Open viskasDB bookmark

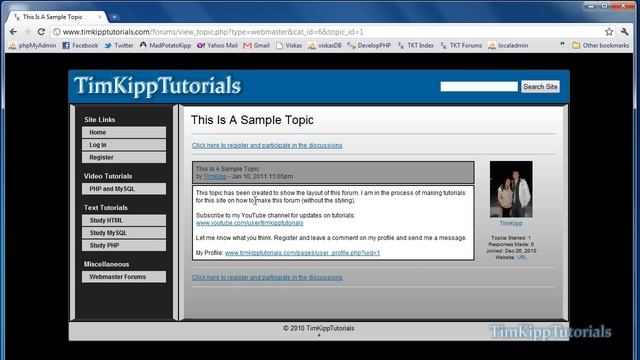(x=325, y=45)
